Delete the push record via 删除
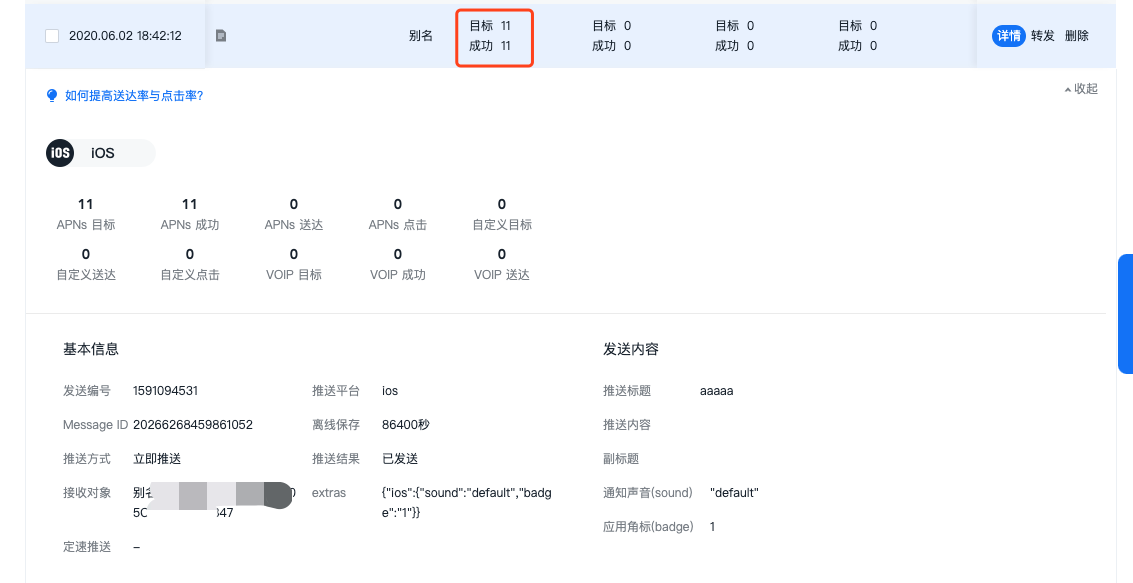The width and height of the screenshot is (1133, 583). point(1077,36)
